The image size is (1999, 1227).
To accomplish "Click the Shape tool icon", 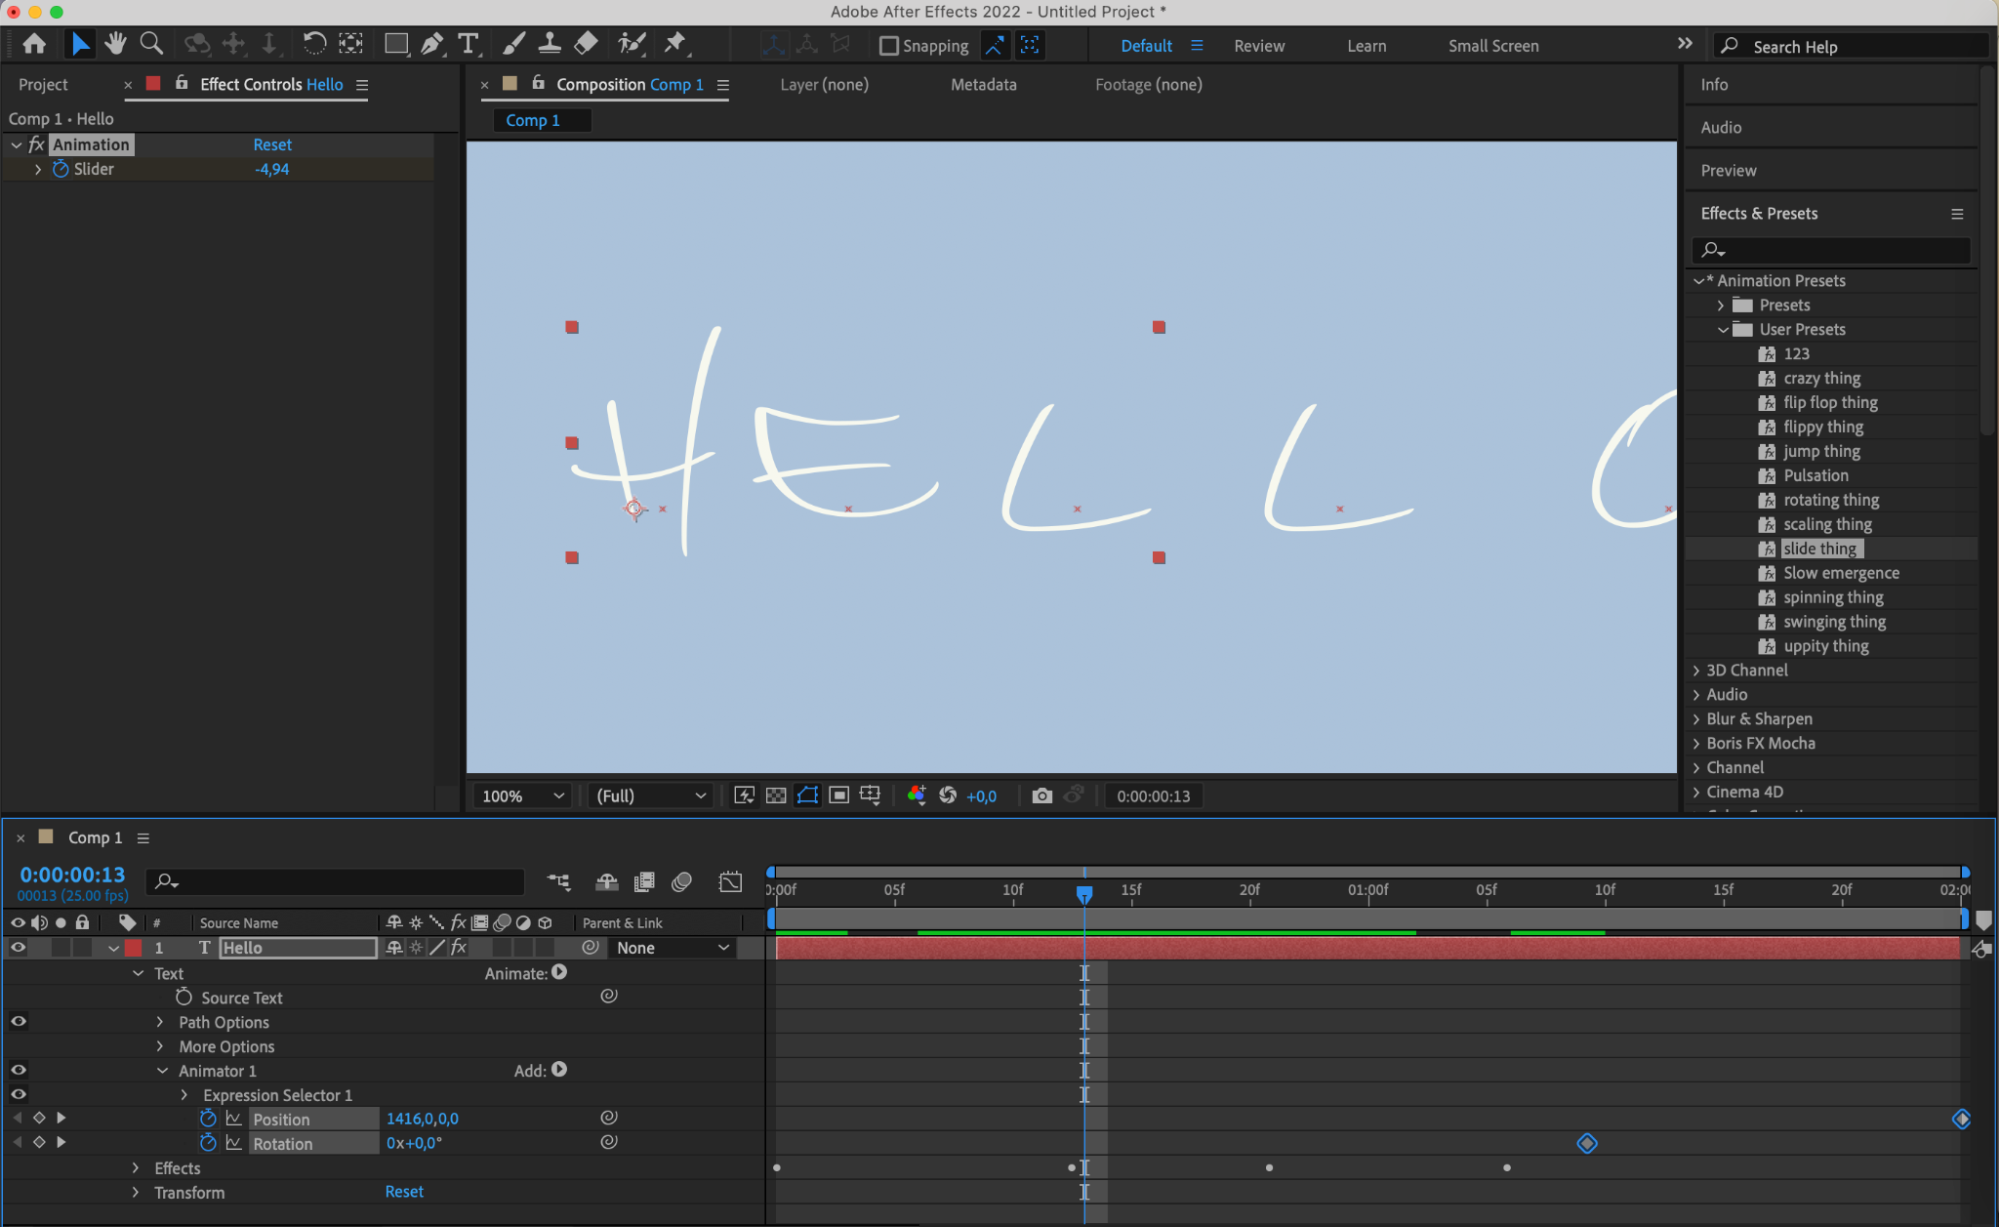I will (396, 46).
